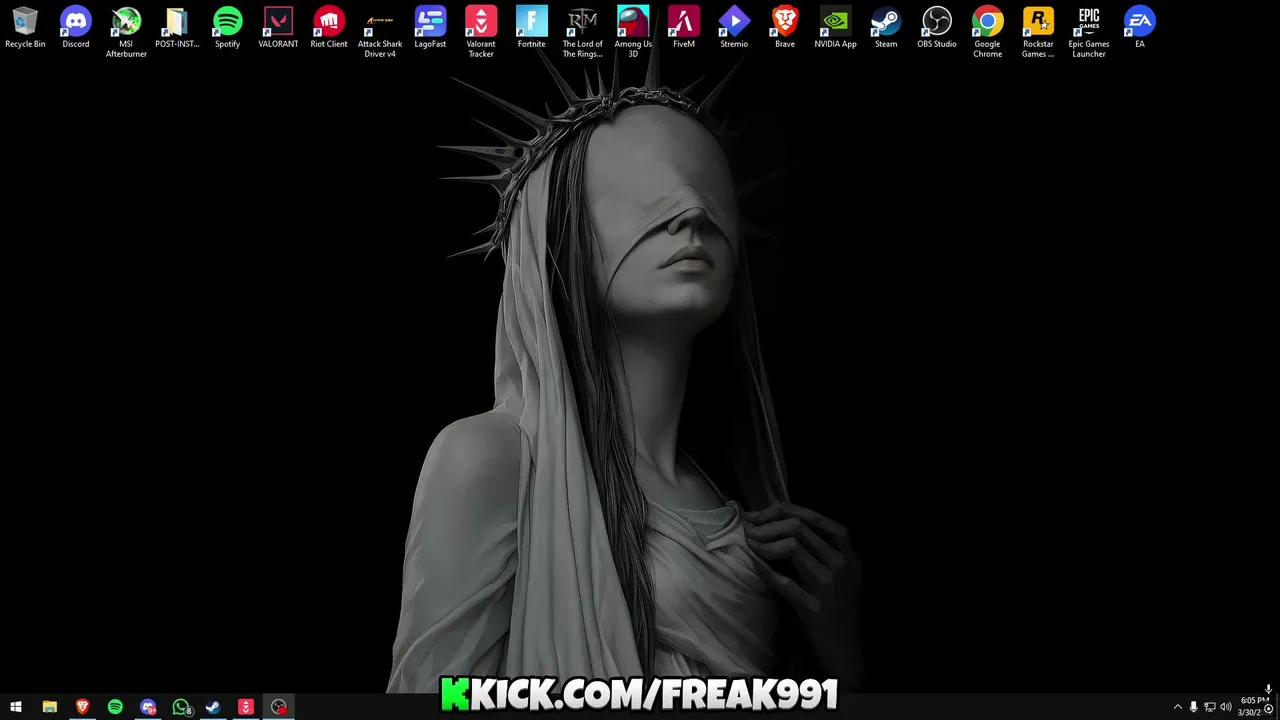
Task: Select the Steam desktop shortcut
Action: click(x=886, y=28)
